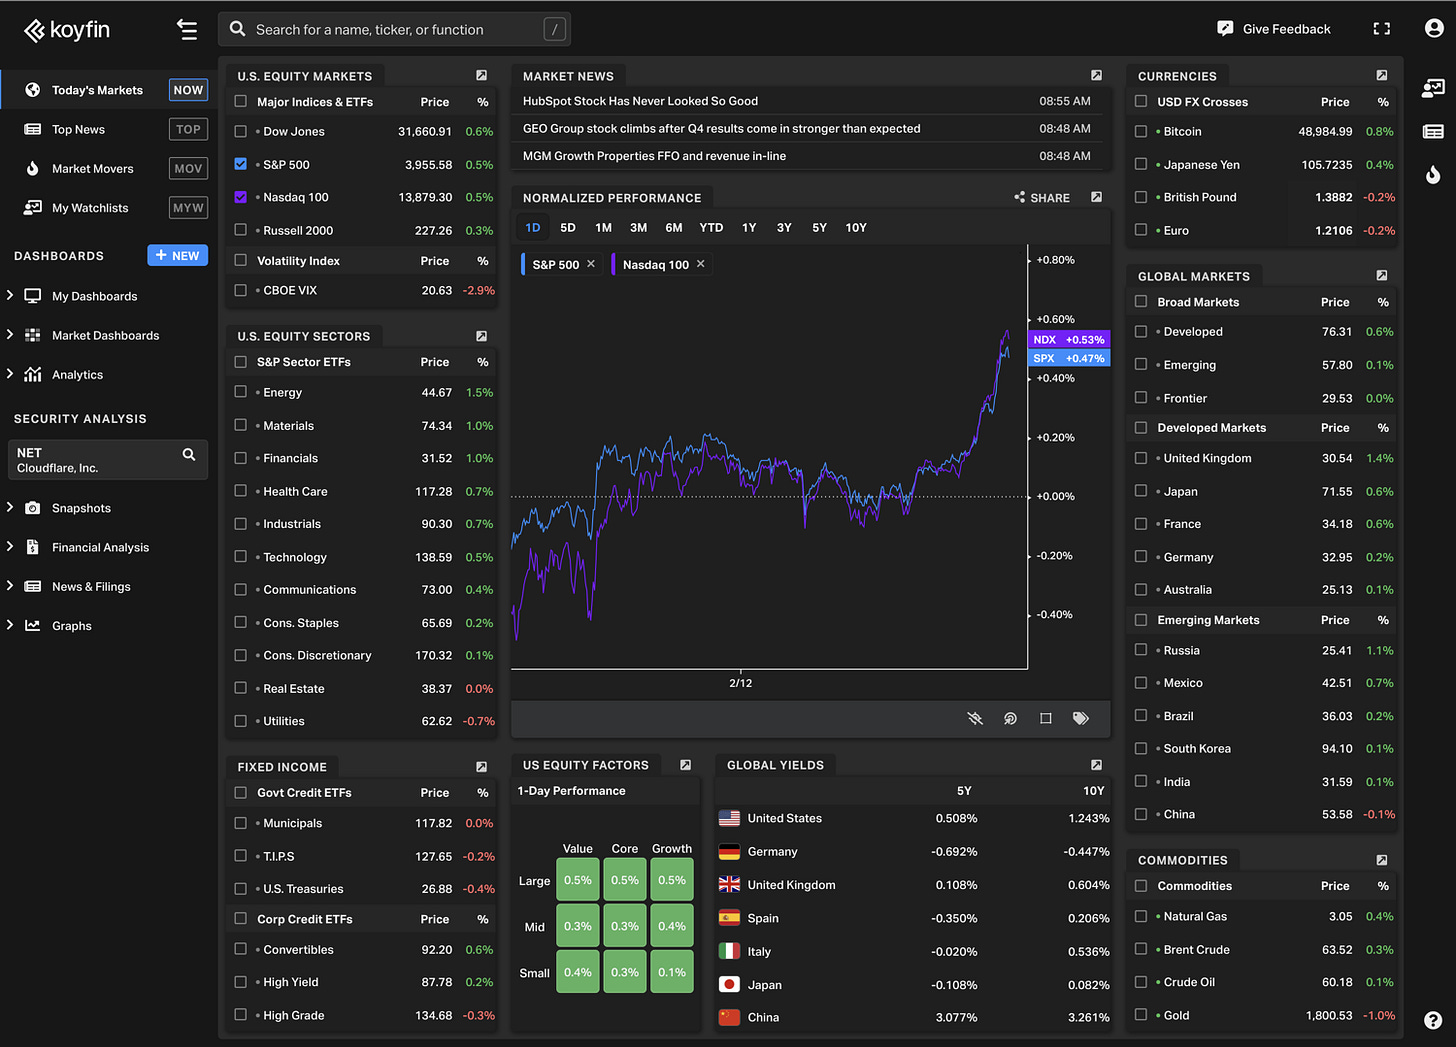The image size is (1456, 1047).
Task: Check the Energy sector checkbox
Action: click(240, 392)
